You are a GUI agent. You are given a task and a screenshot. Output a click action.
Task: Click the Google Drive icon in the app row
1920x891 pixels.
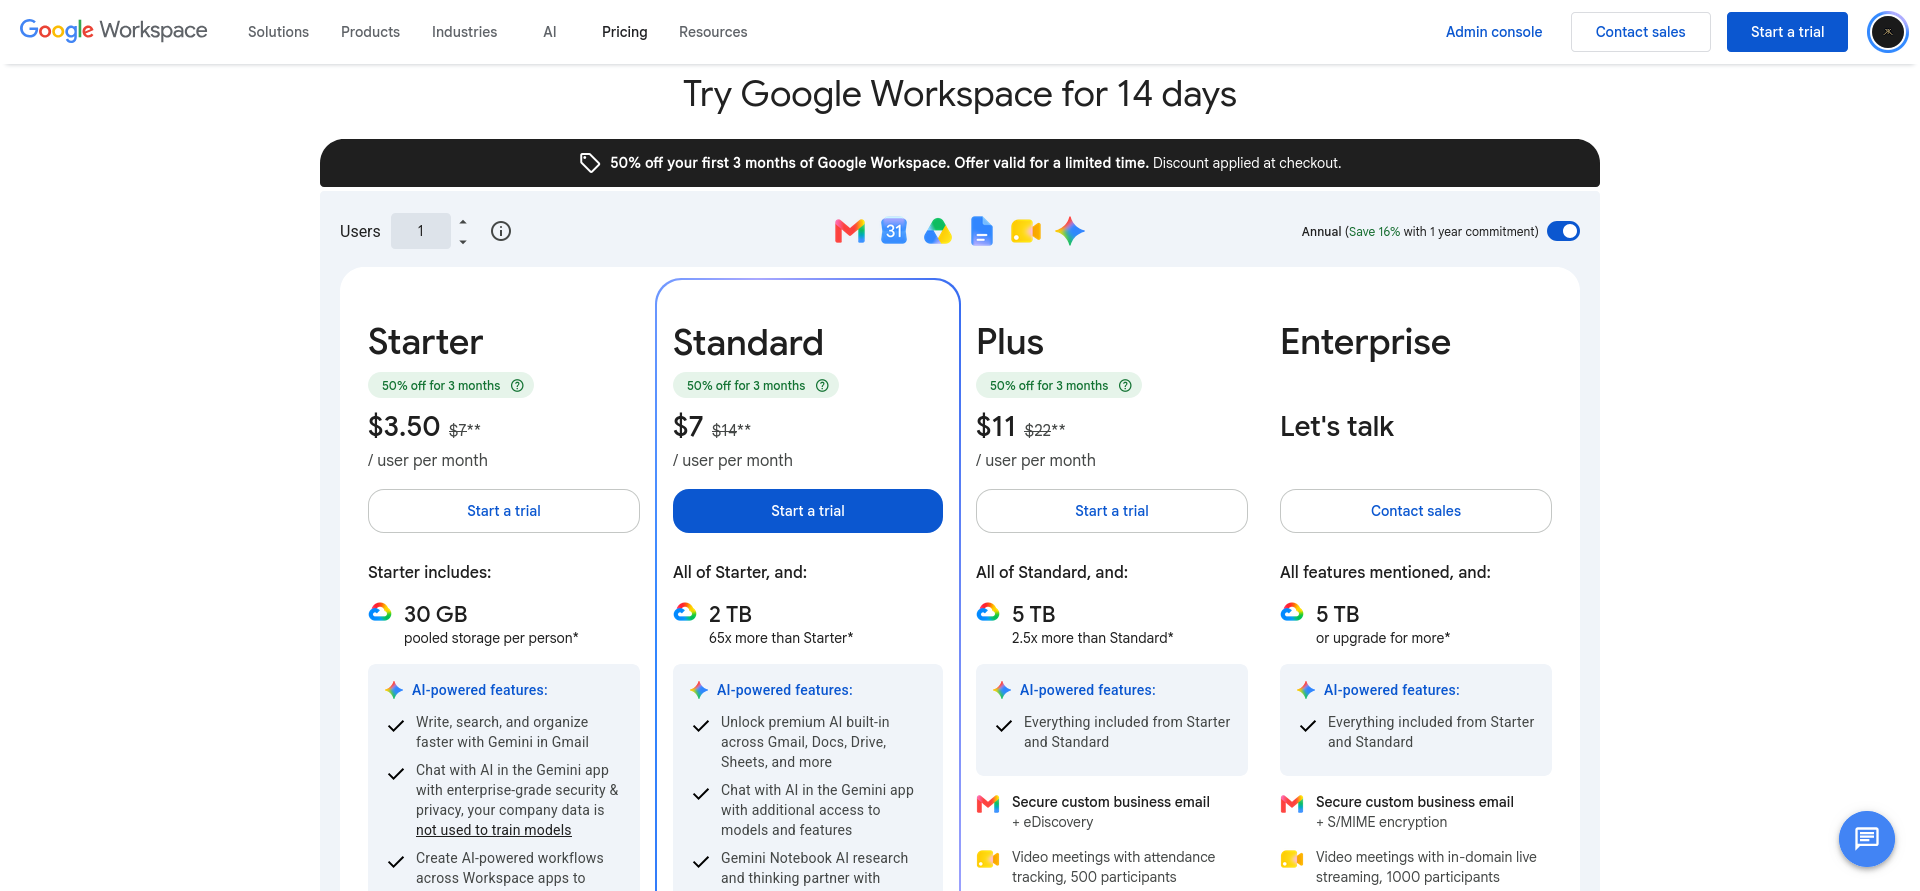938,231
